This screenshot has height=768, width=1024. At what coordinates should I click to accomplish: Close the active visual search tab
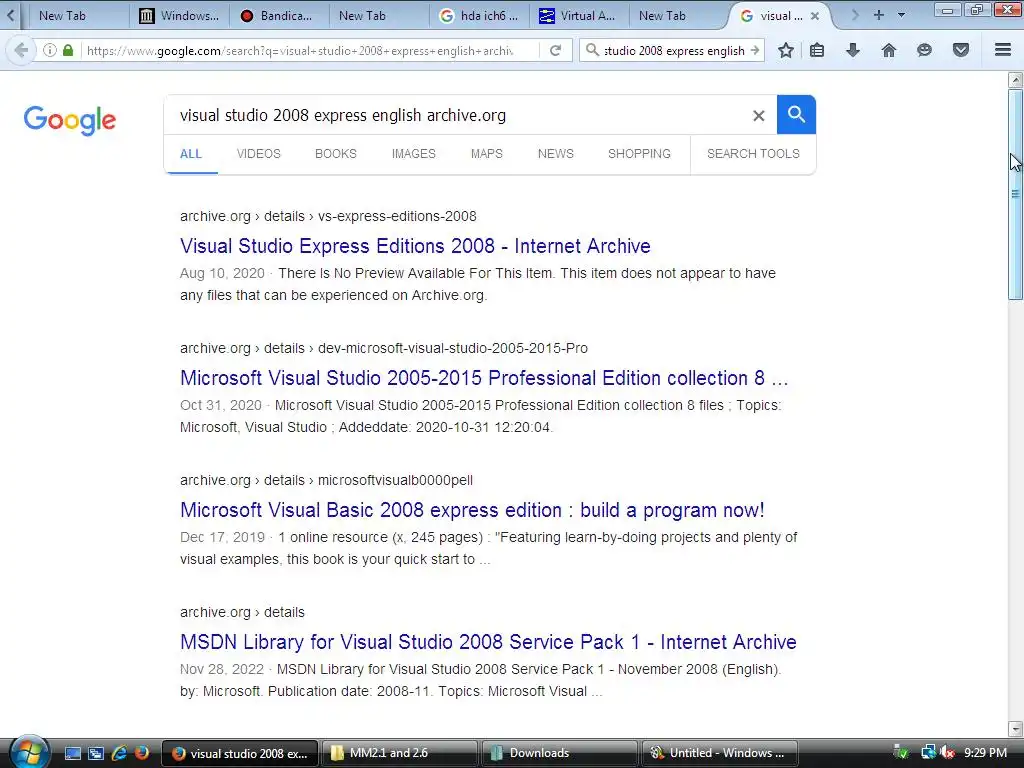tap(815, 16)
